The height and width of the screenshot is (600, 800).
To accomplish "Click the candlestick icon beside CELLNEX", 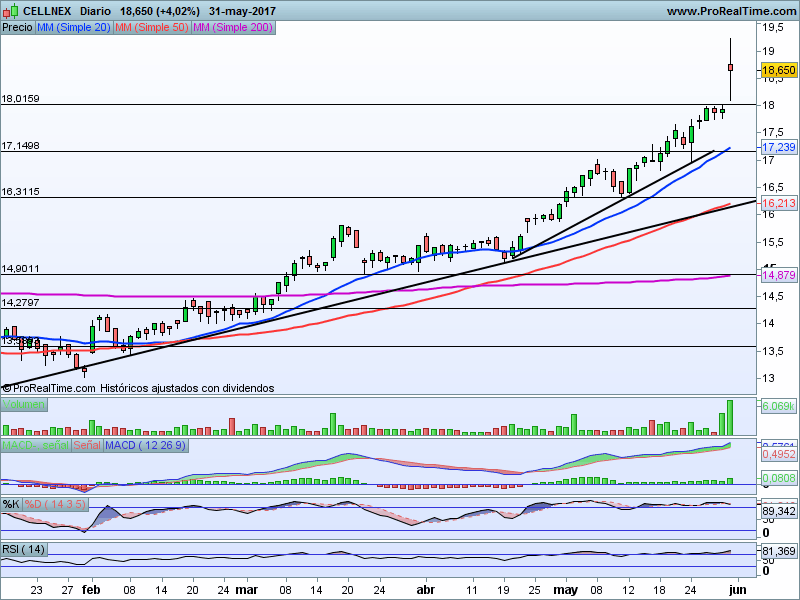I will (x=11, y=10).
